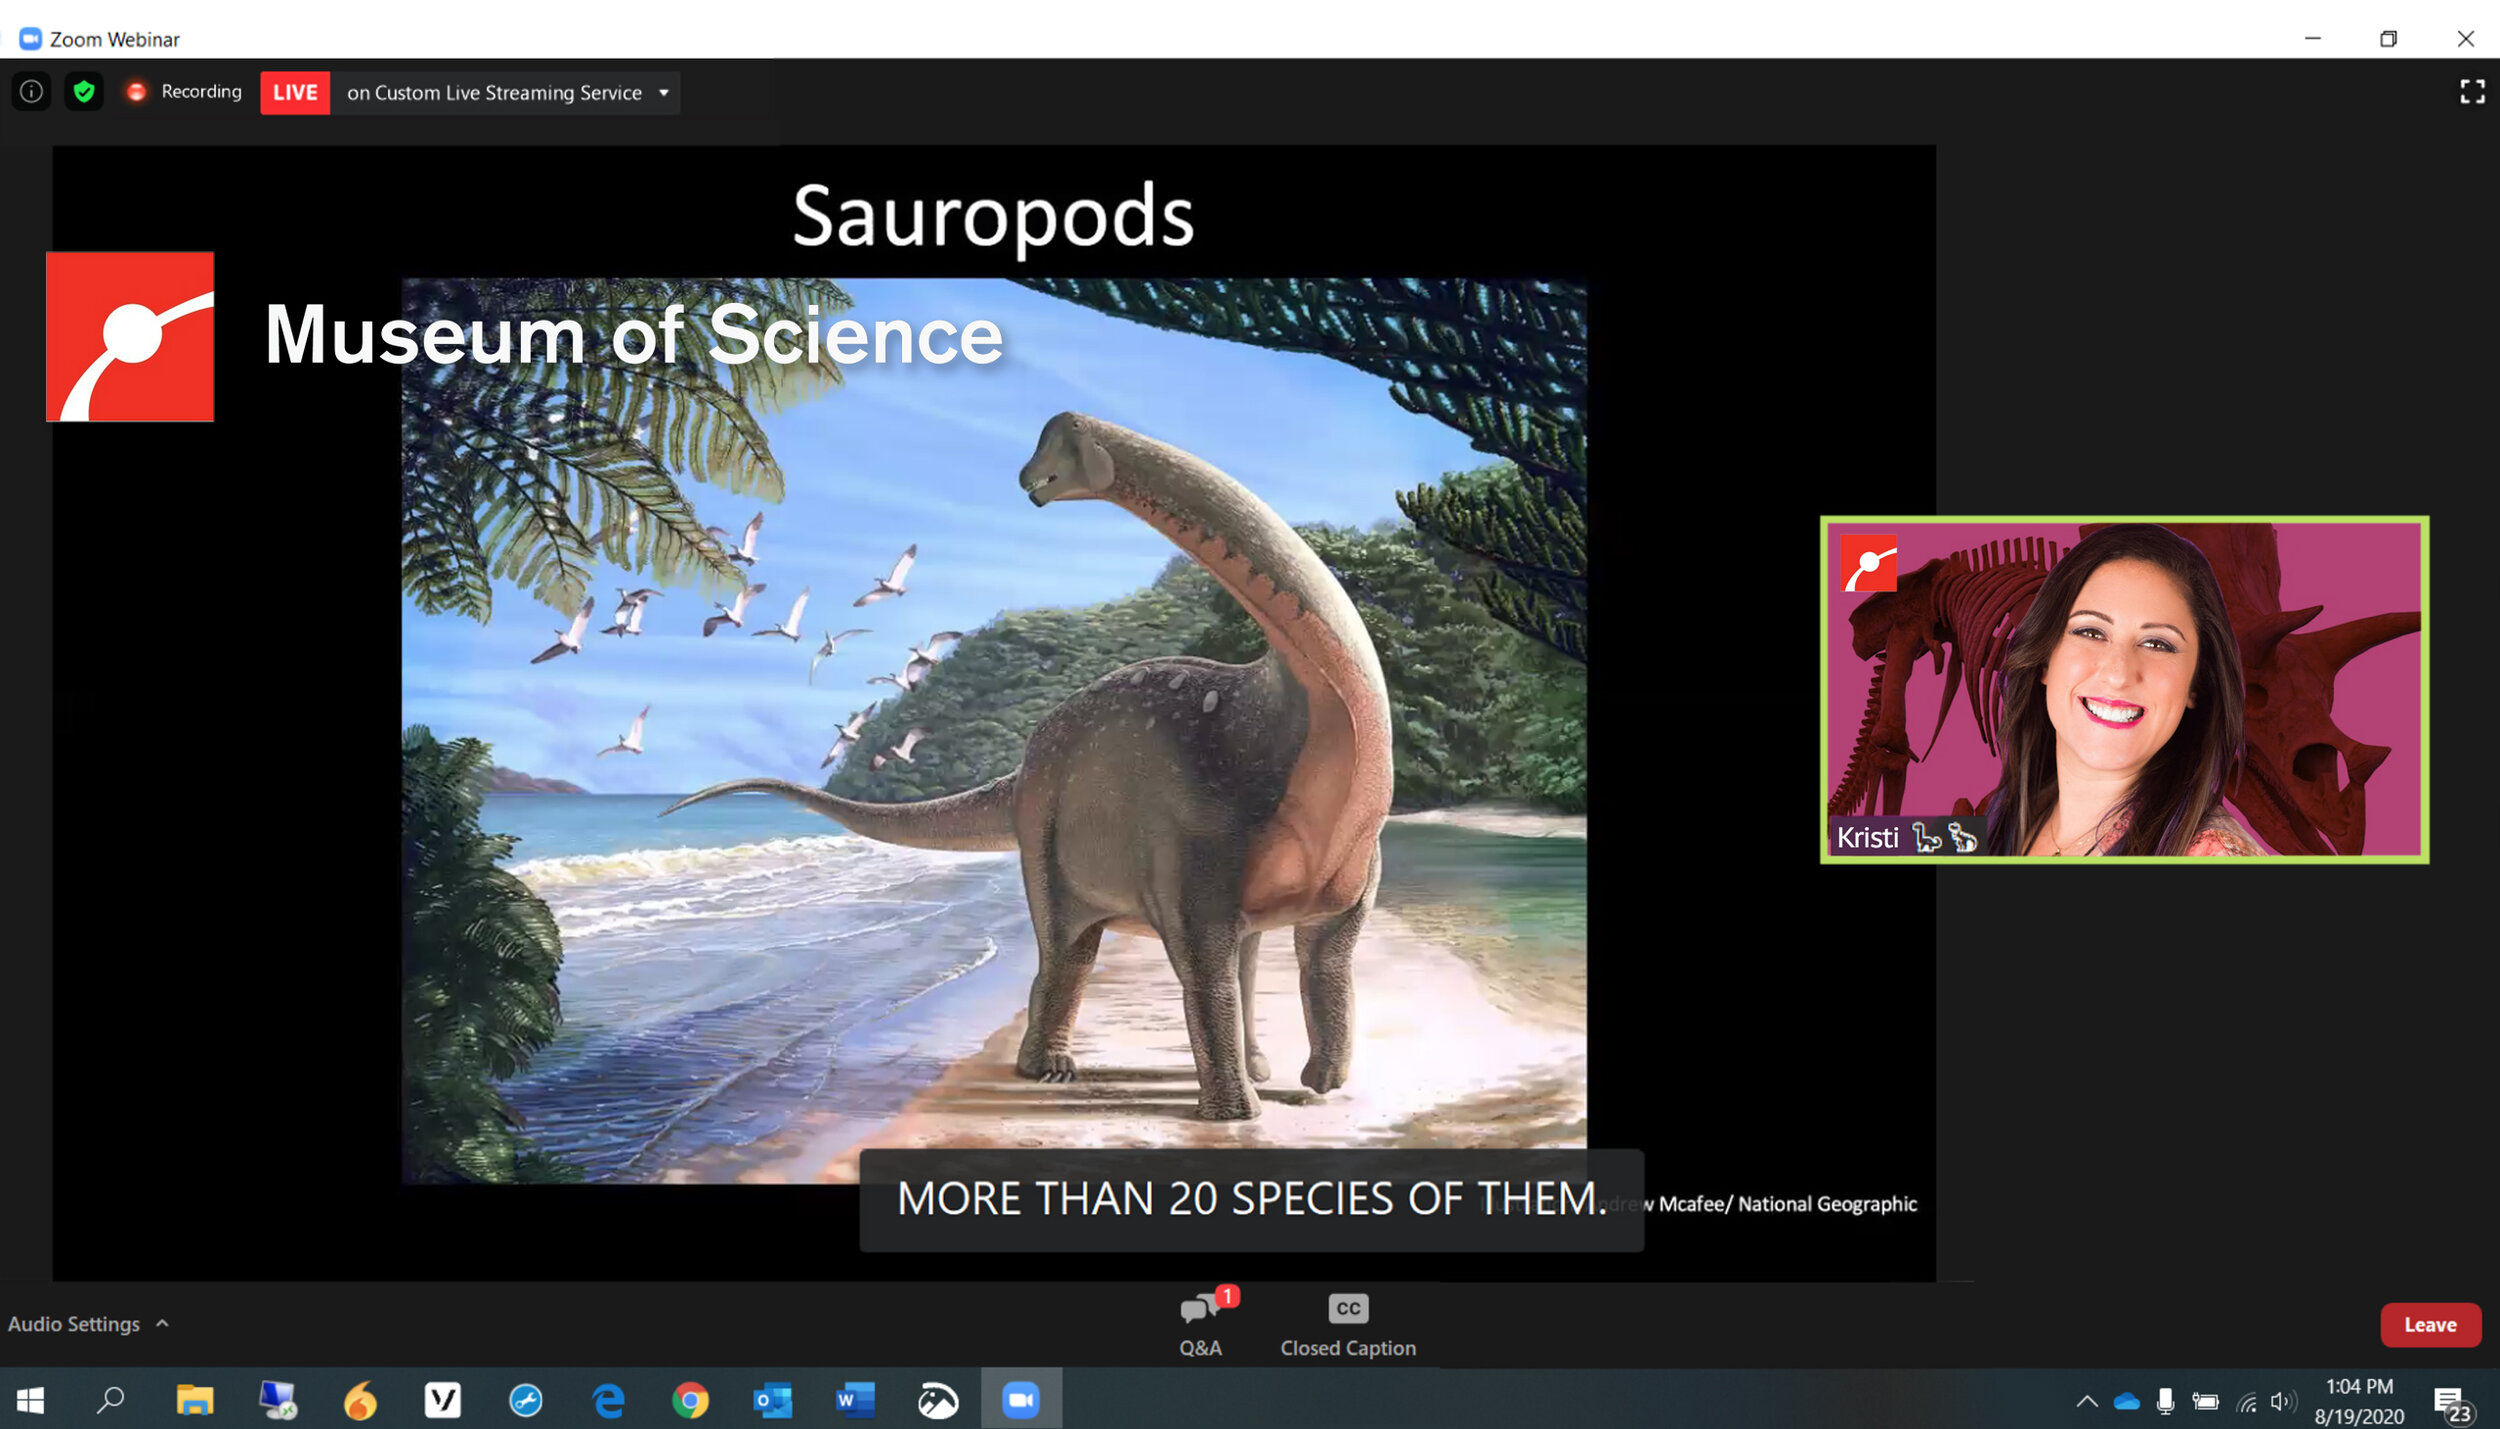Open the meeting information icon
This screenshot has height=1429, width=2500.
coord(31,92)
